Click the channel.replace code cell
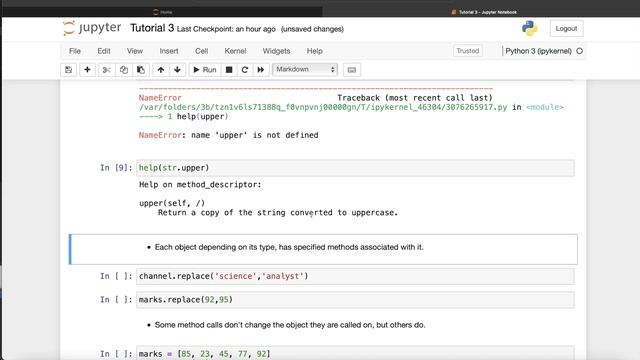The height and width of the screenshot is (360, 640). pos(355,276)
